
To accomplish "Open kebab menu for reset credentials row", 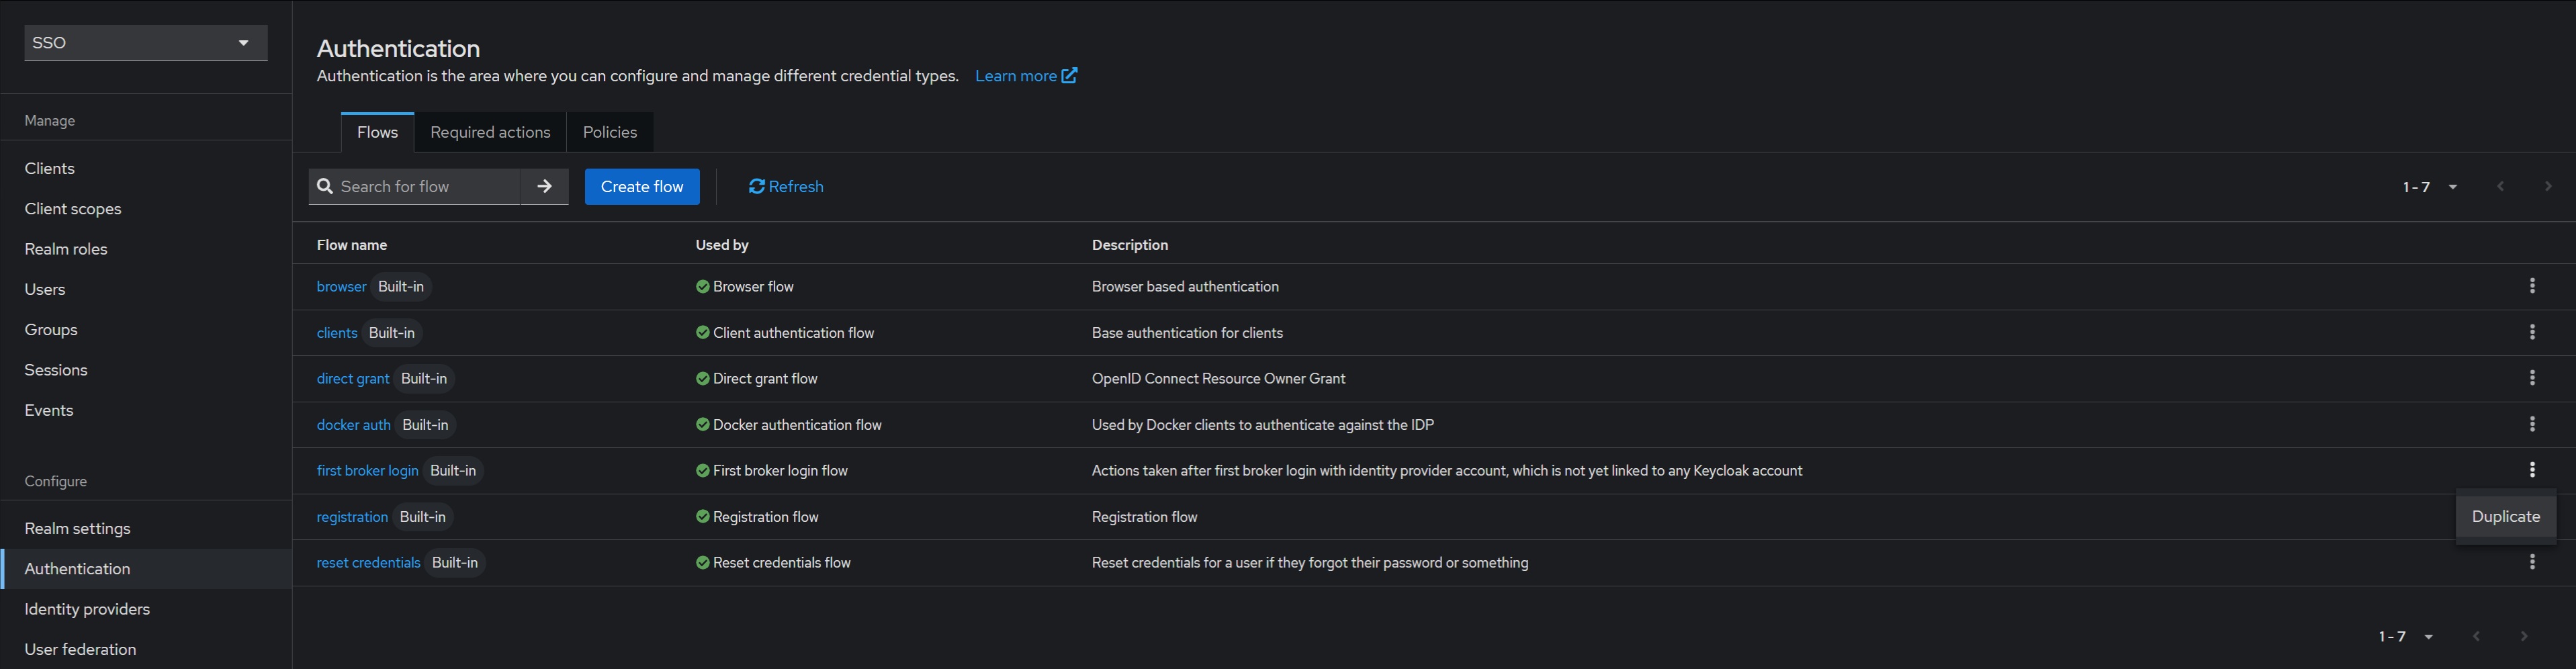I will (2531, 562).
